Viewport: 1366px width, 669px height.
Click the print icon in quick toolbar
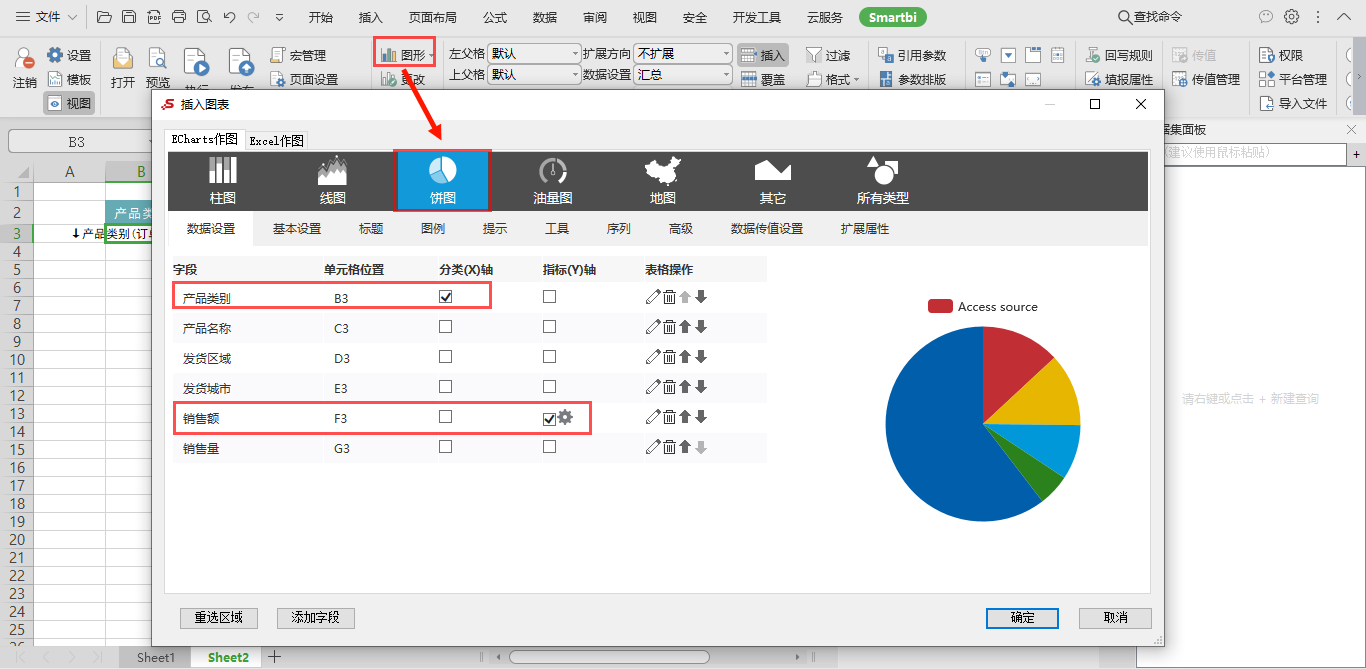pos(179,17)
